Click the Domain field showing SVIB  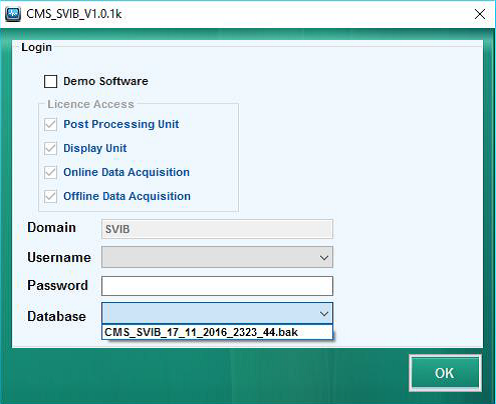pyautogui.click(x=217, y=229)
